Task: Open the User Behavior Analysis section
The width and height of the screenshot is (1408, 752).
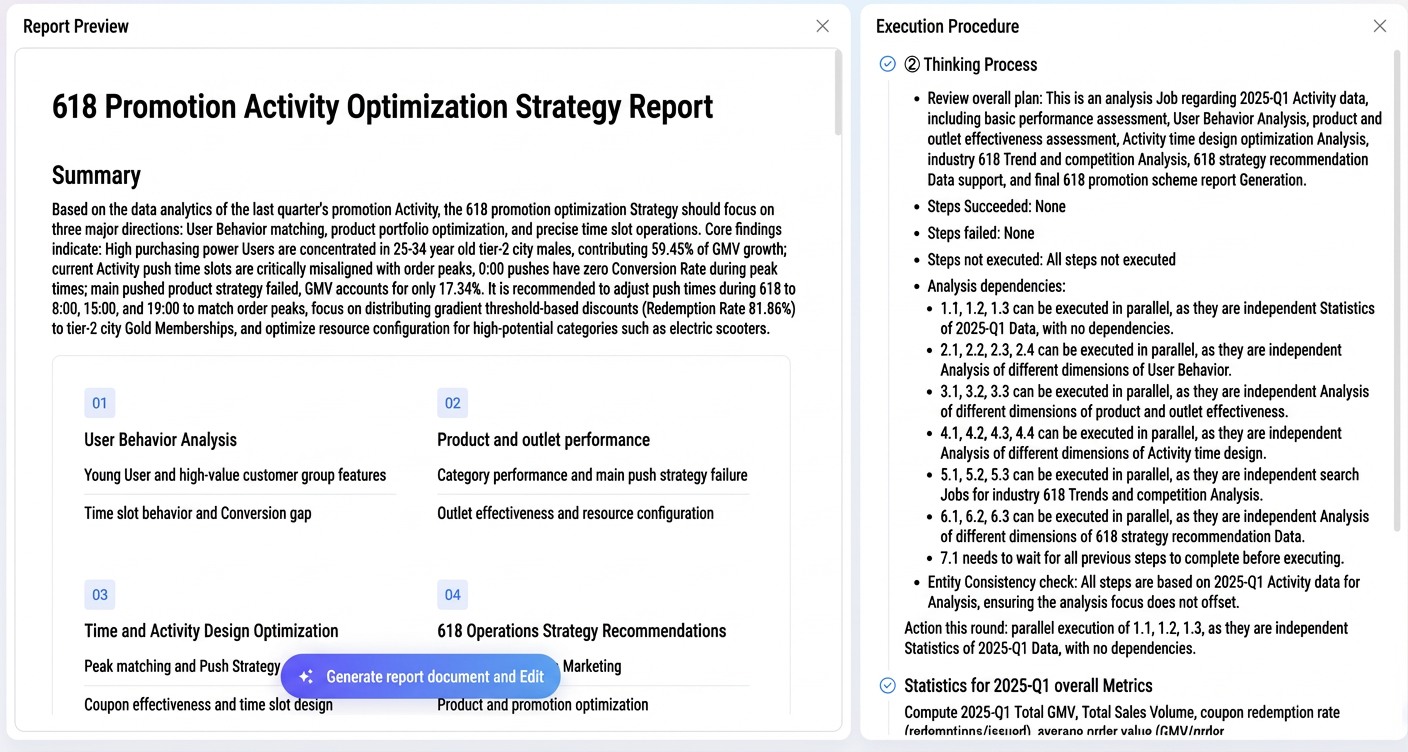Action: (x=161, y=440)
